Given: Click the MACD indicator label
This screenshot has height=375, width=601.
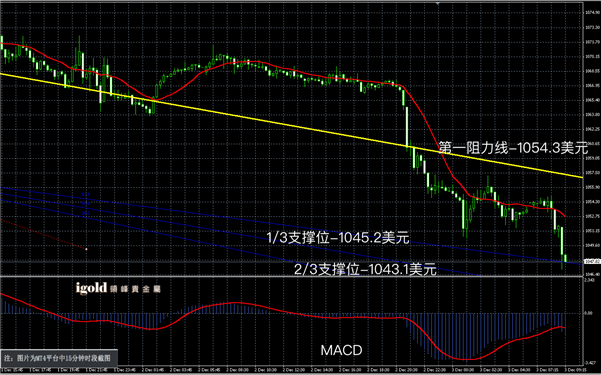Looking at the screenshot, I should pos(341,350).
